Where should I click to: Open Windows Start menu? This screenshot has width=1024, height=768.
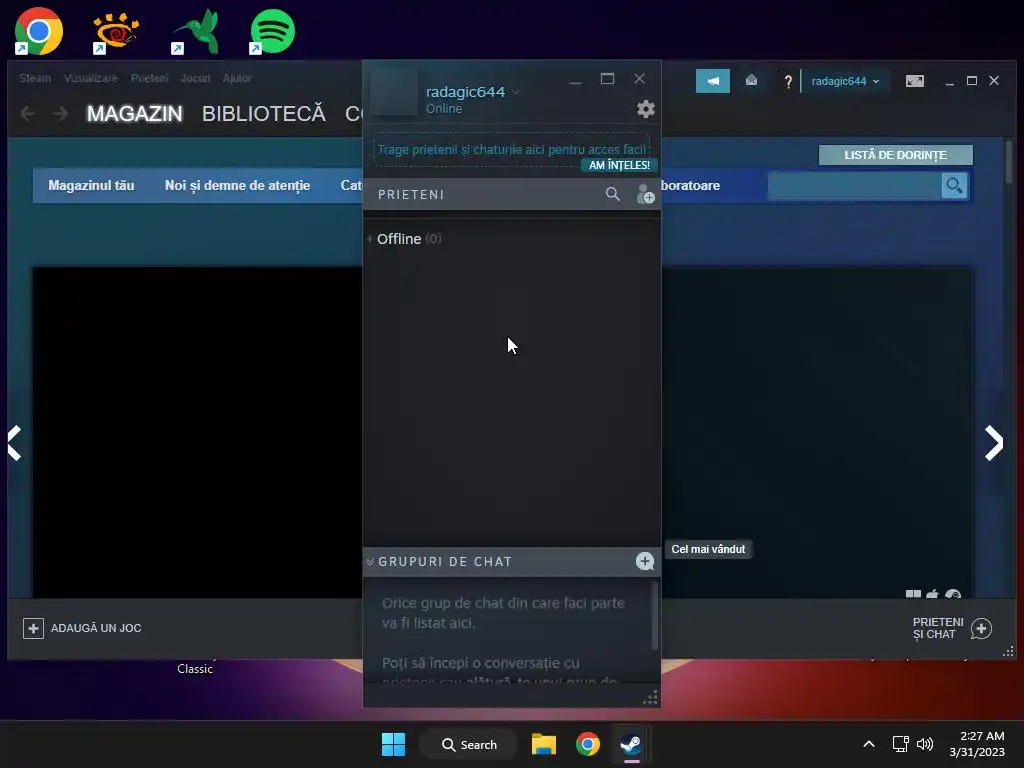pos(393,744)
